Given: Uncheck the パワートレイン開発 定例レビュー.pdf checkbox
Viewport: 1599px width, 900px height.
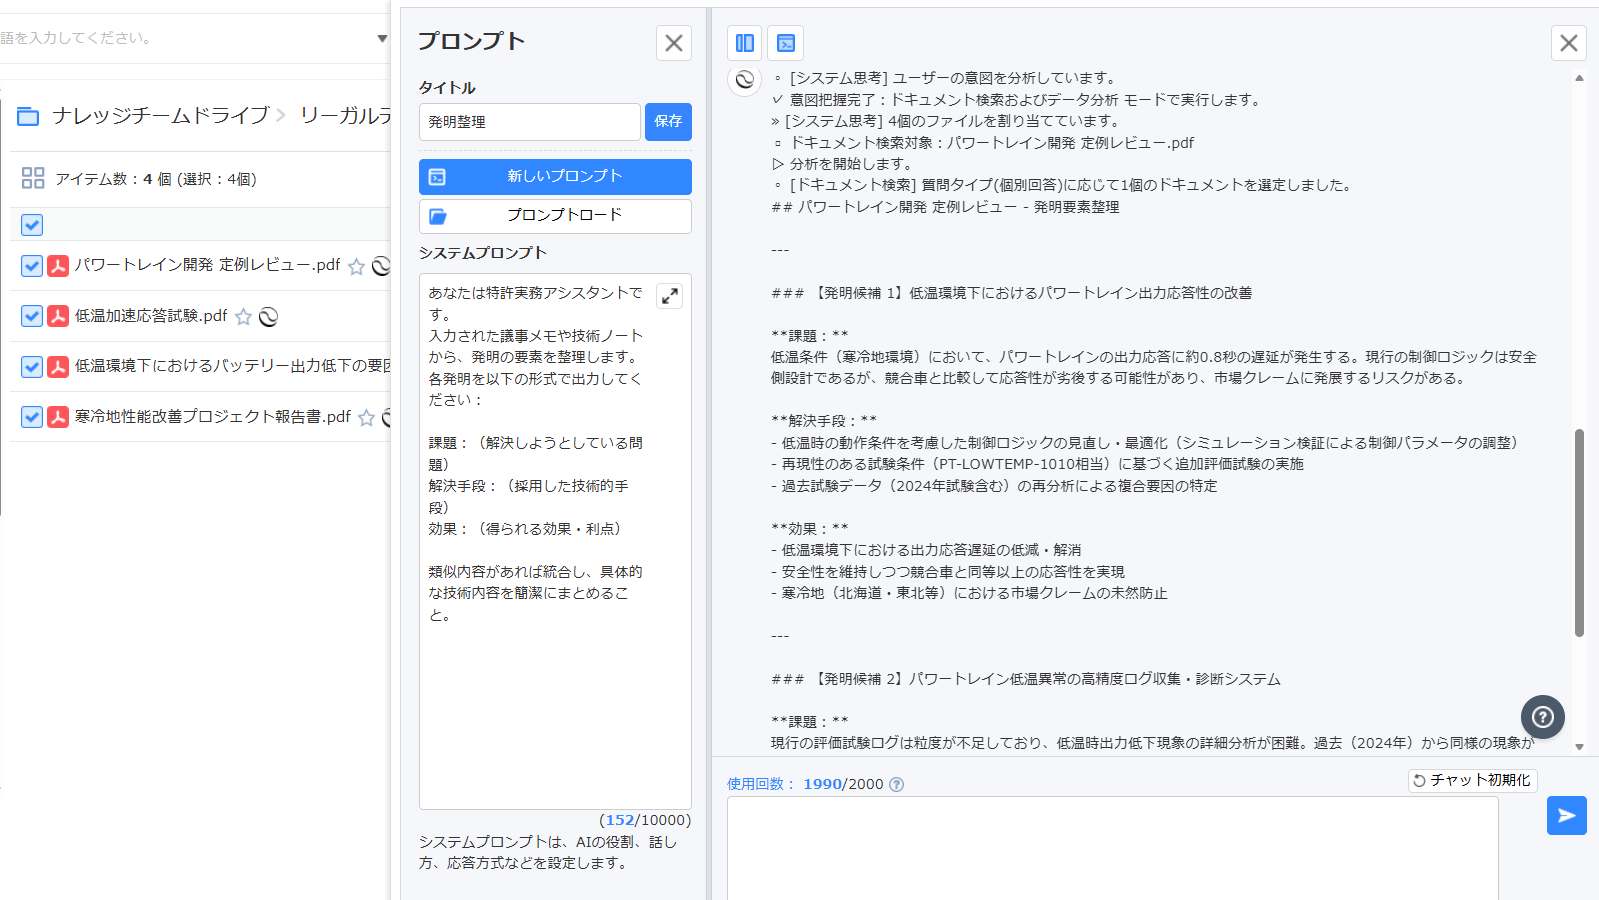Looking at the screenshot, I should click(32, 266).
